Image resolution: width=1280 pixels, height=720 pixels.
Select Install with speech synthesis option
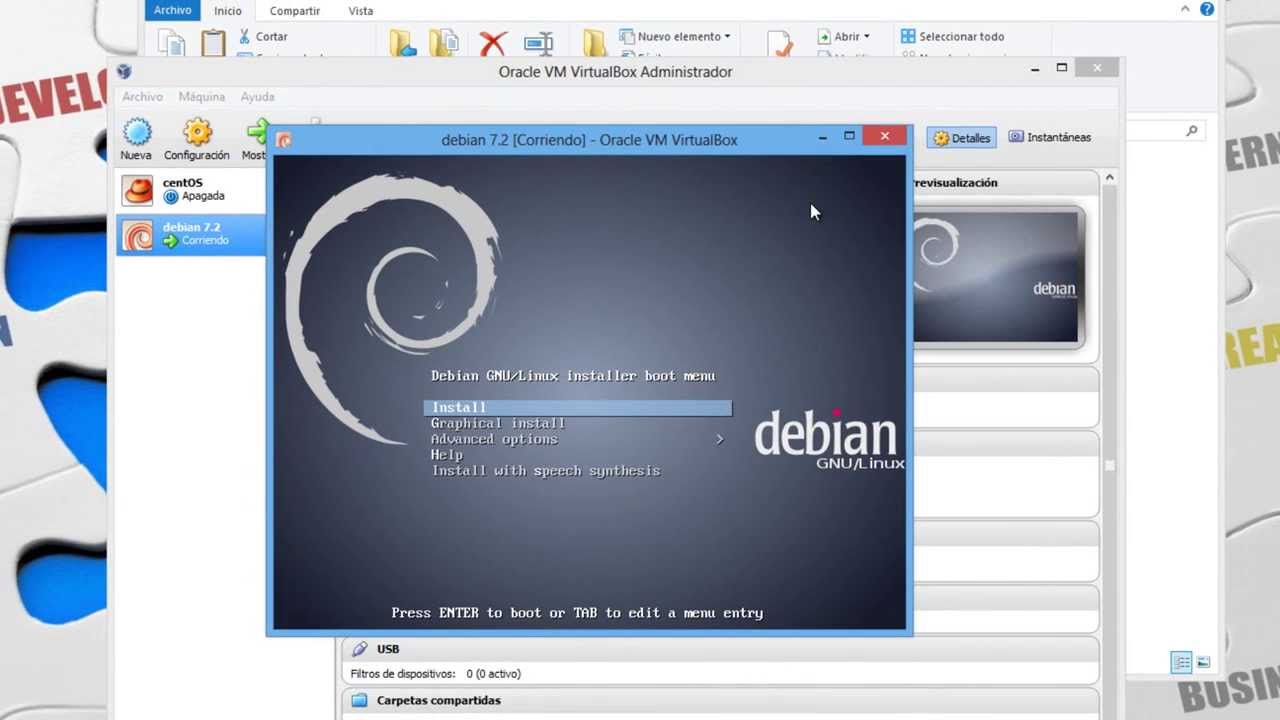point(546,471)
